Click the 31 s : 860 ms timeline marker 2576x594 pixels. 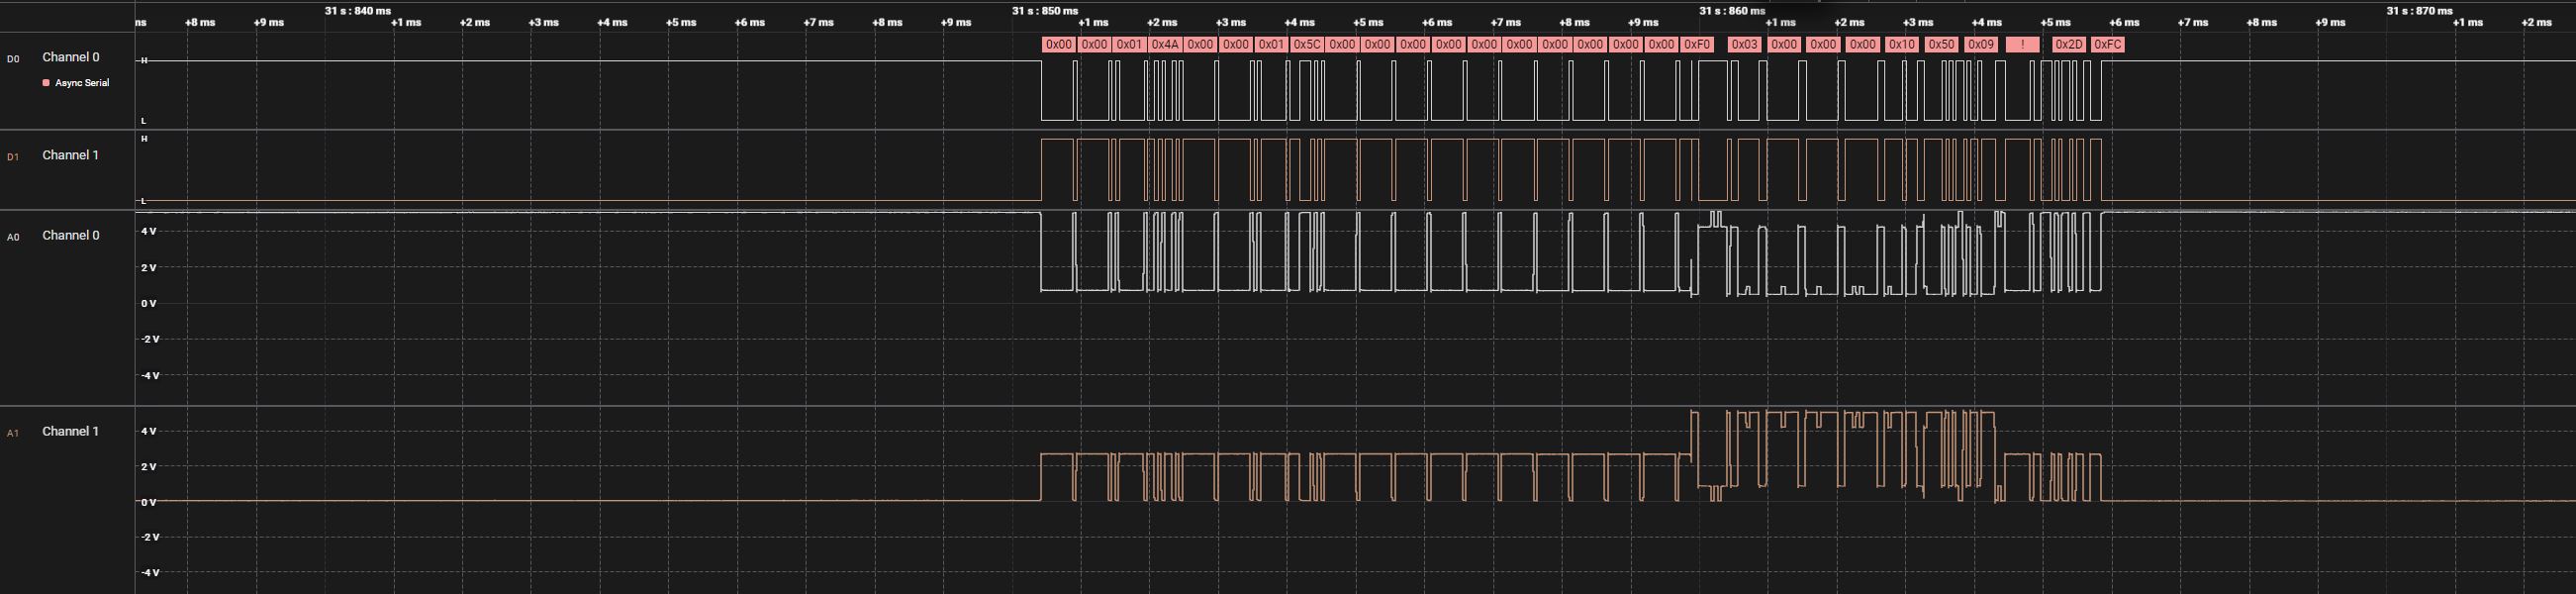click(1732, 11)
